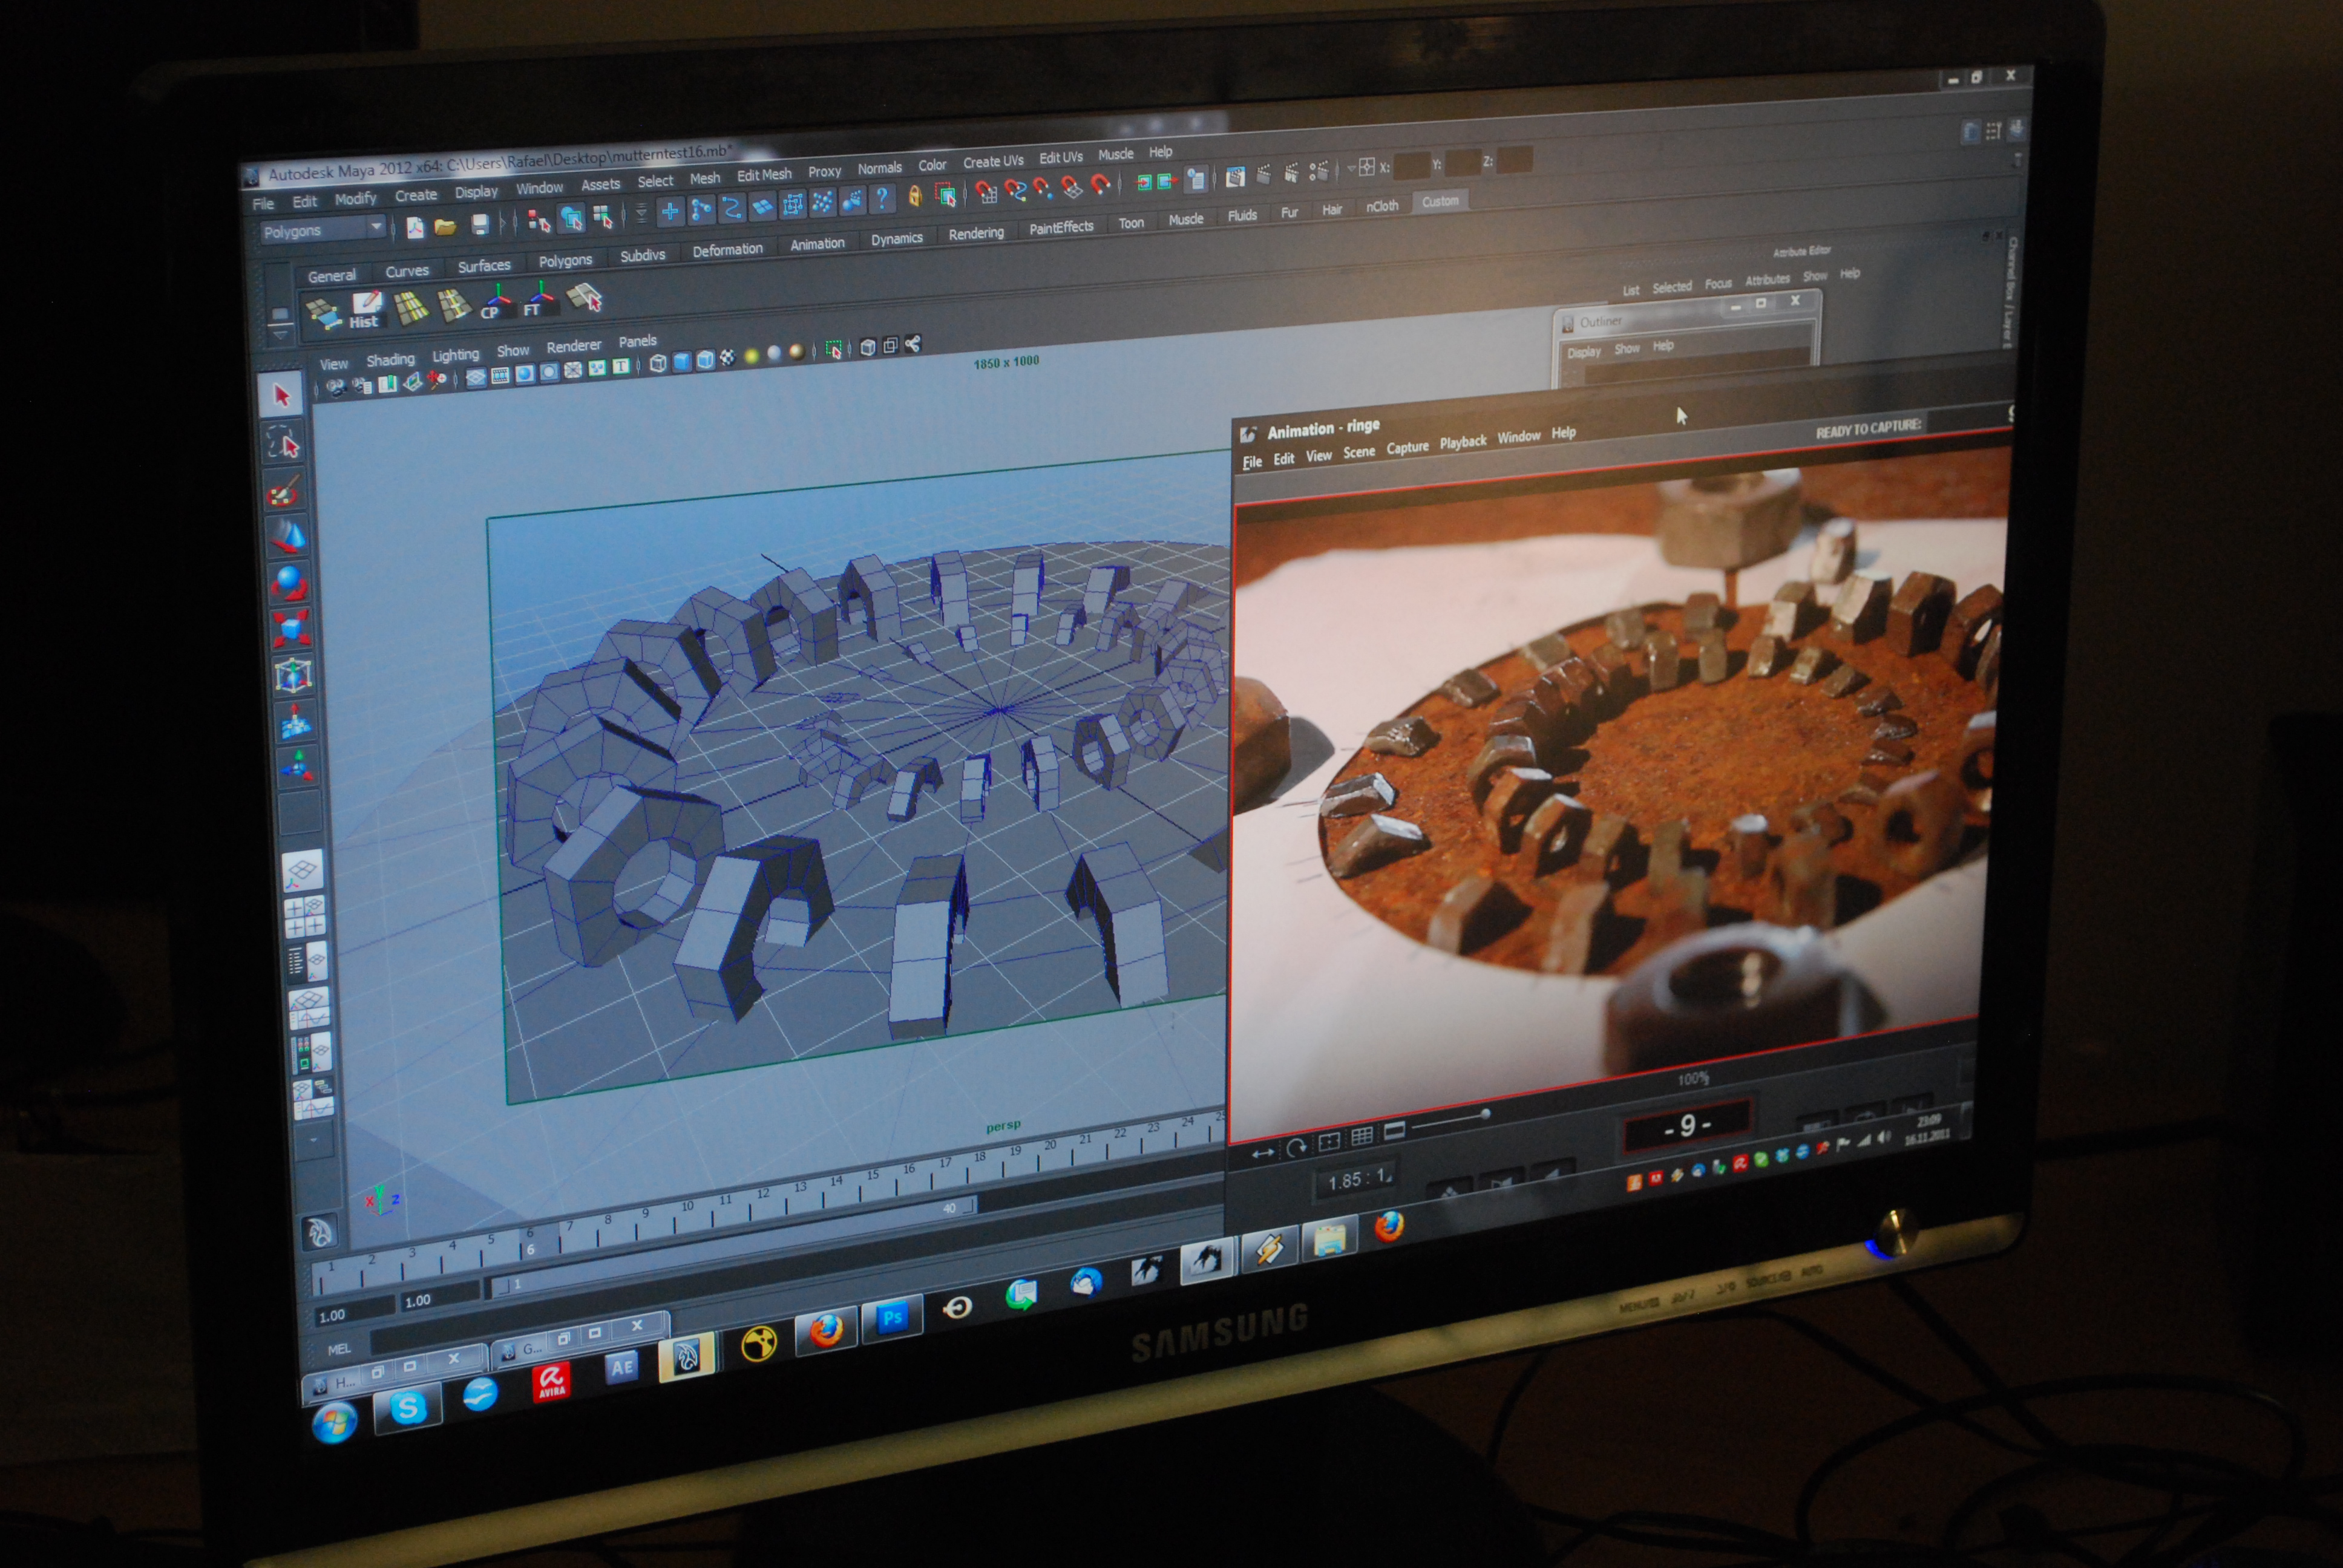Click the New Scene icon
Viewport: 2343px width, 1568px height.
coord(414,228)
